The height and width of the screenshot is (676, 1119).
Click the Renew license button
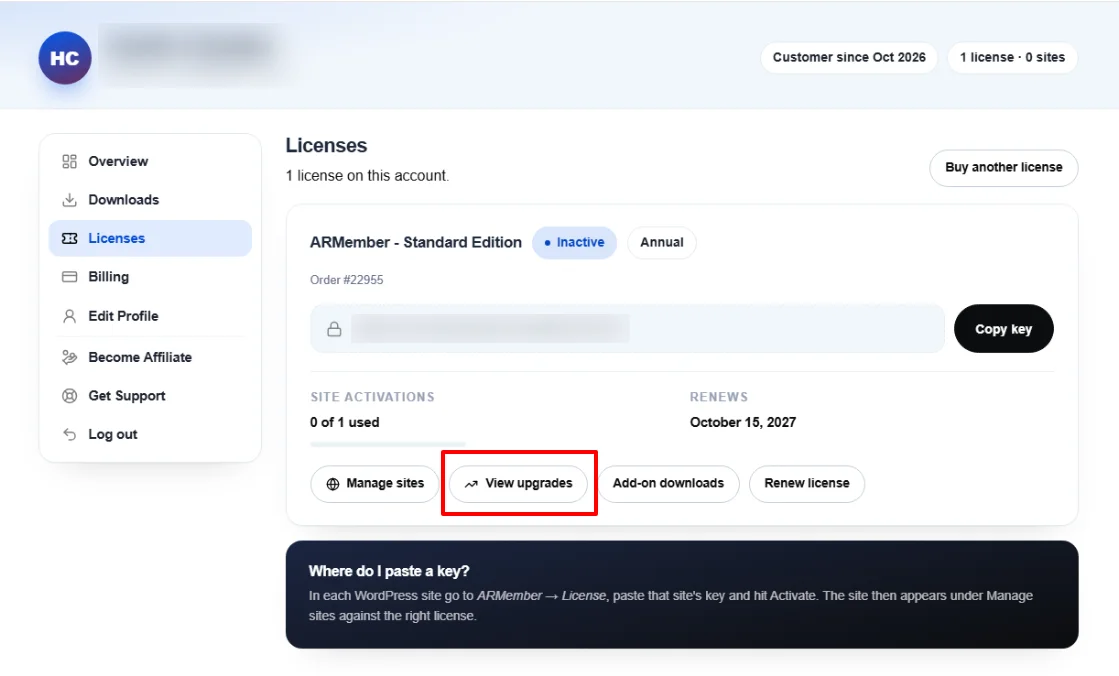point(807,484)
